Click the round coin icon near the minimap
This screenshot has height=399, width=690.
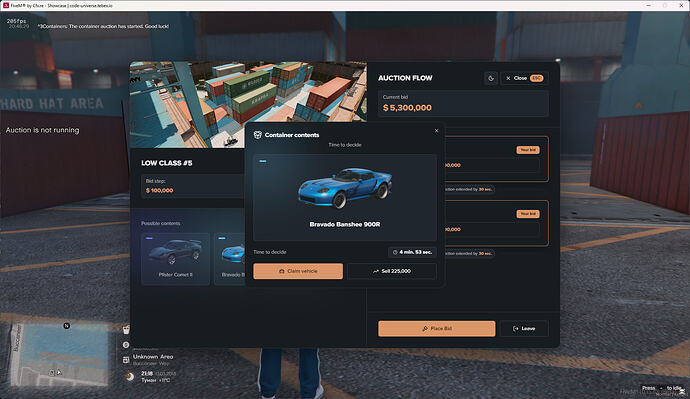(126, 345)
